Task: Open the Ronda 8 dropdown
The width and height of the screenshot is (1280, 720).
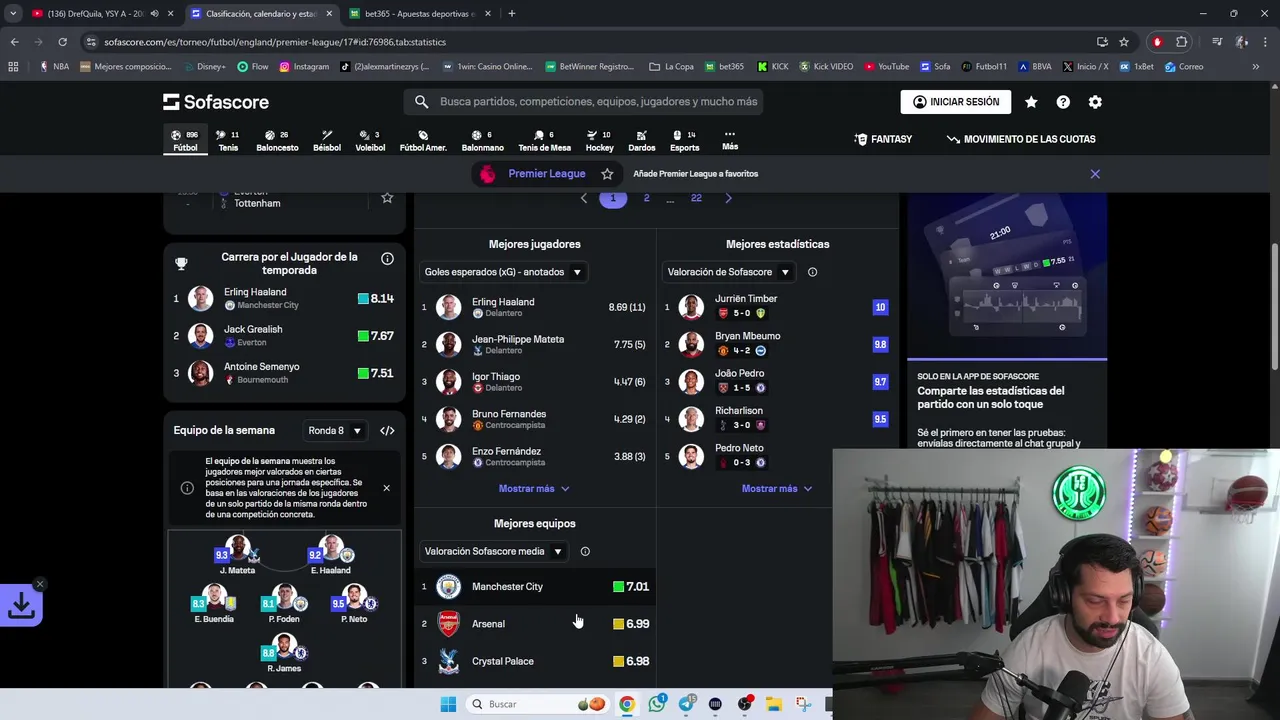Action: [334, 431]
